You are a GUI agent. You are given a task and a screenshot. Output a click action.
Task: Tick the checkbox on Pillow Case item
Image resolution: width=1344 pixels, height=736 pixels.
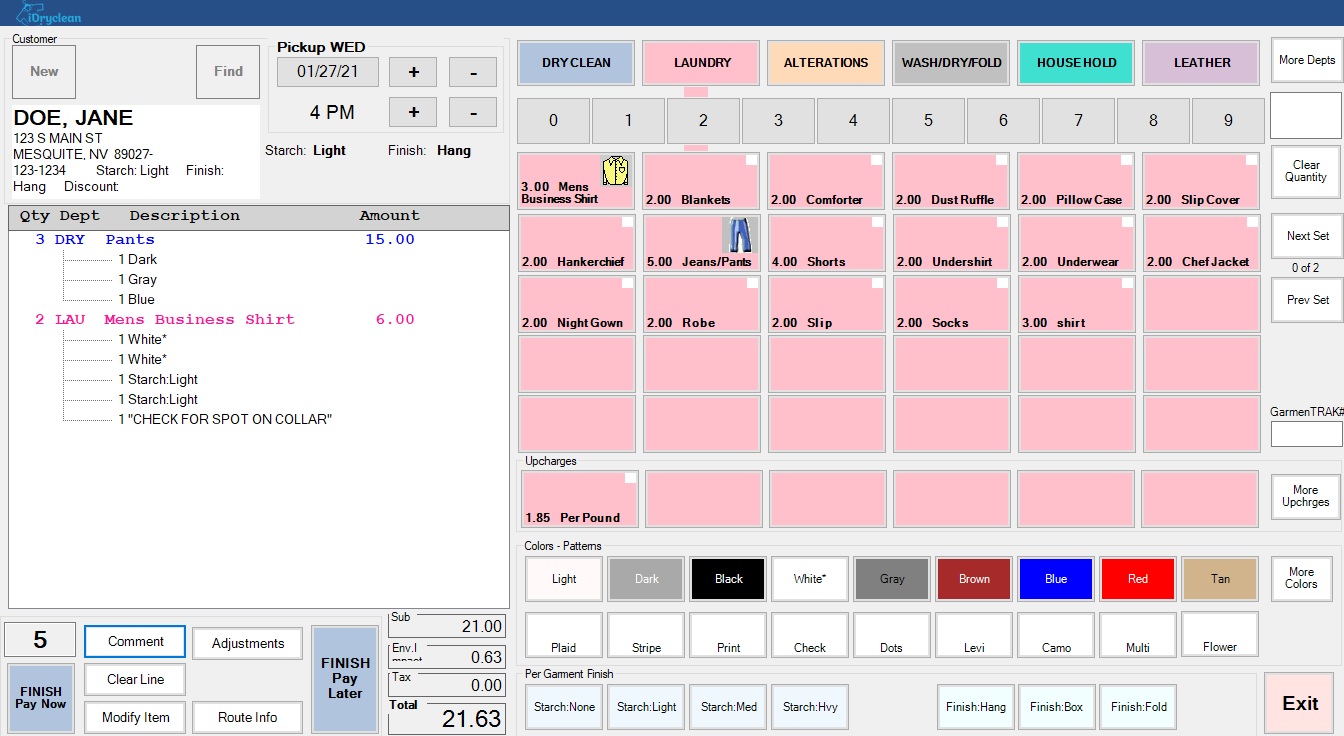(x=1128, y=160)
